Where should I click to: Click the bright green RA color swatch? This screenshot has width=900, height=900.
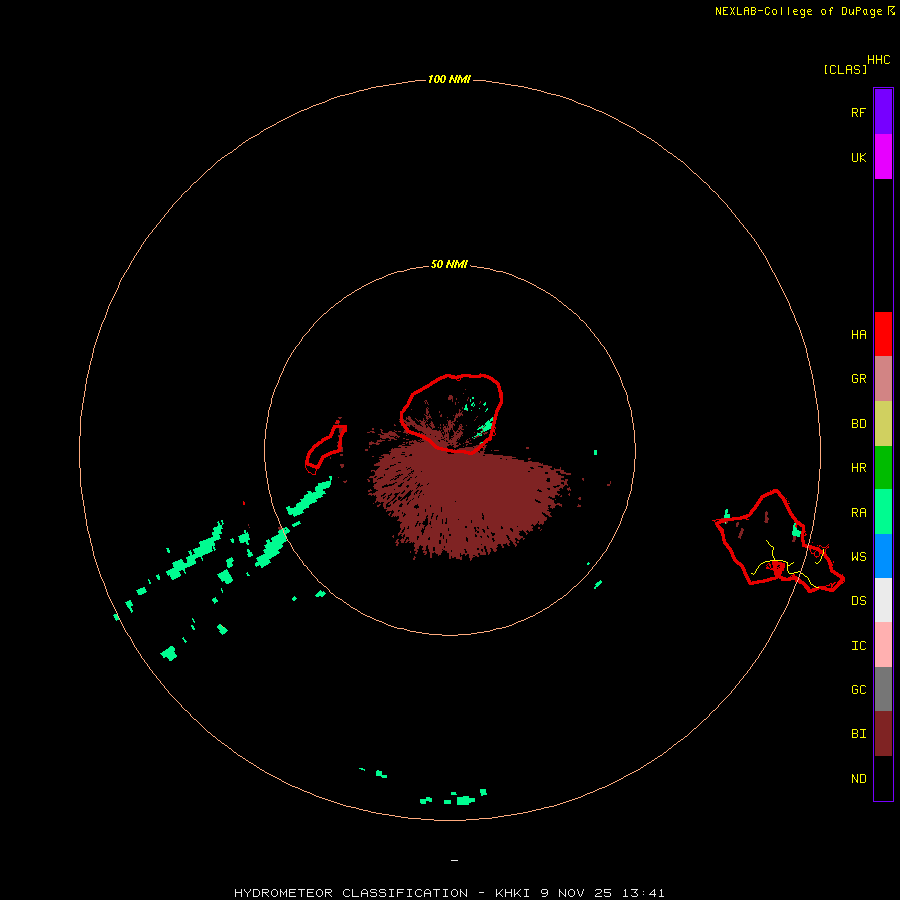point(883,512)
